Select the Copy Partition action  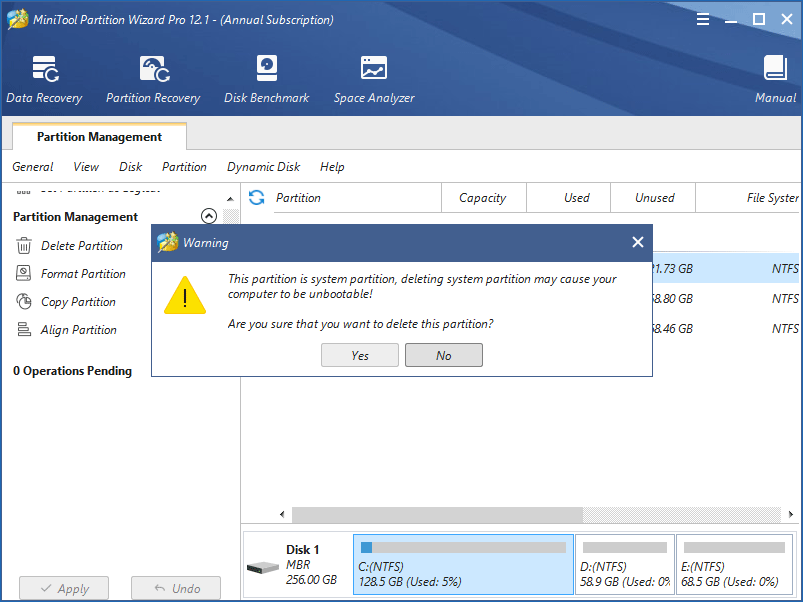78,302
